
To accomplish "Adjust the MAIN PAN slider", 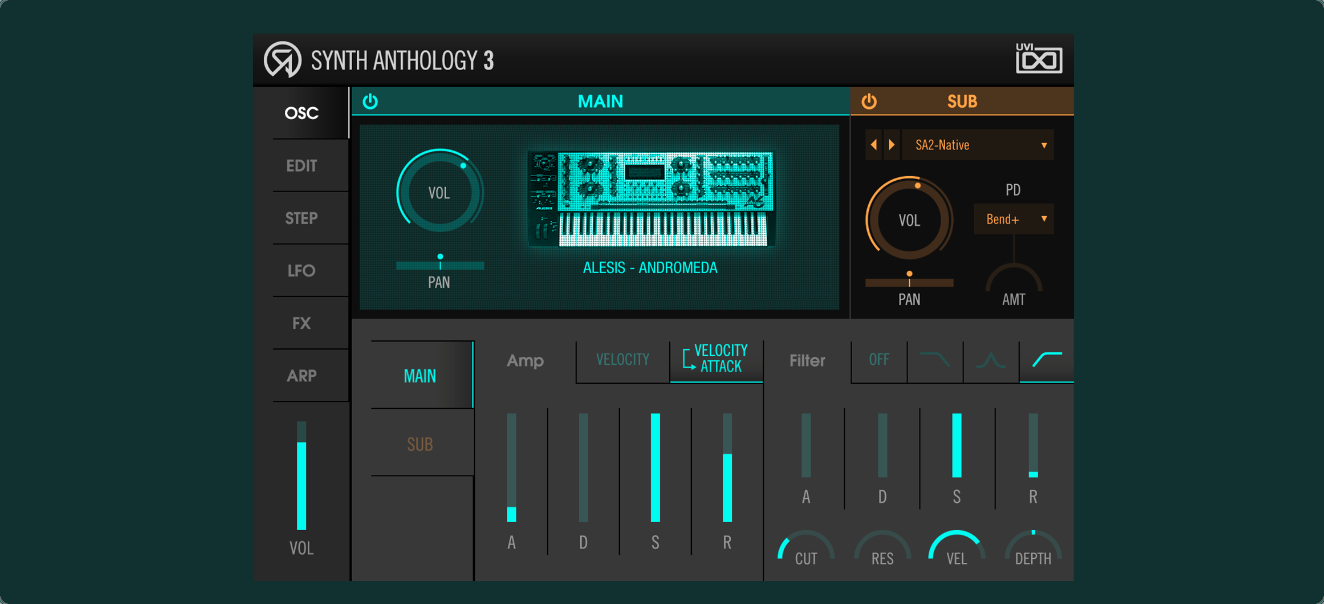I will (x=440, y=265).
